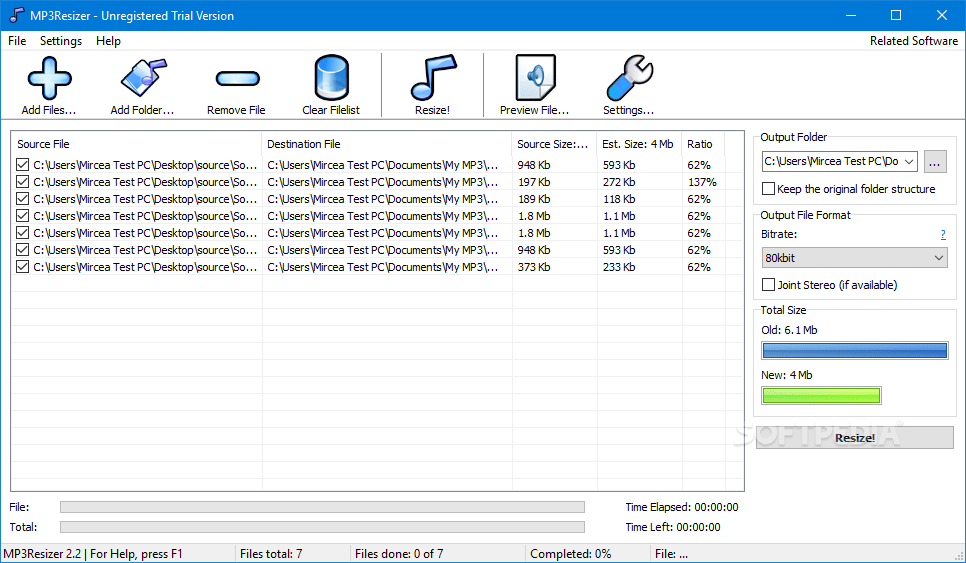Enable Joint Stereo (if available)
966x563 pixels.
click(768, 285)
